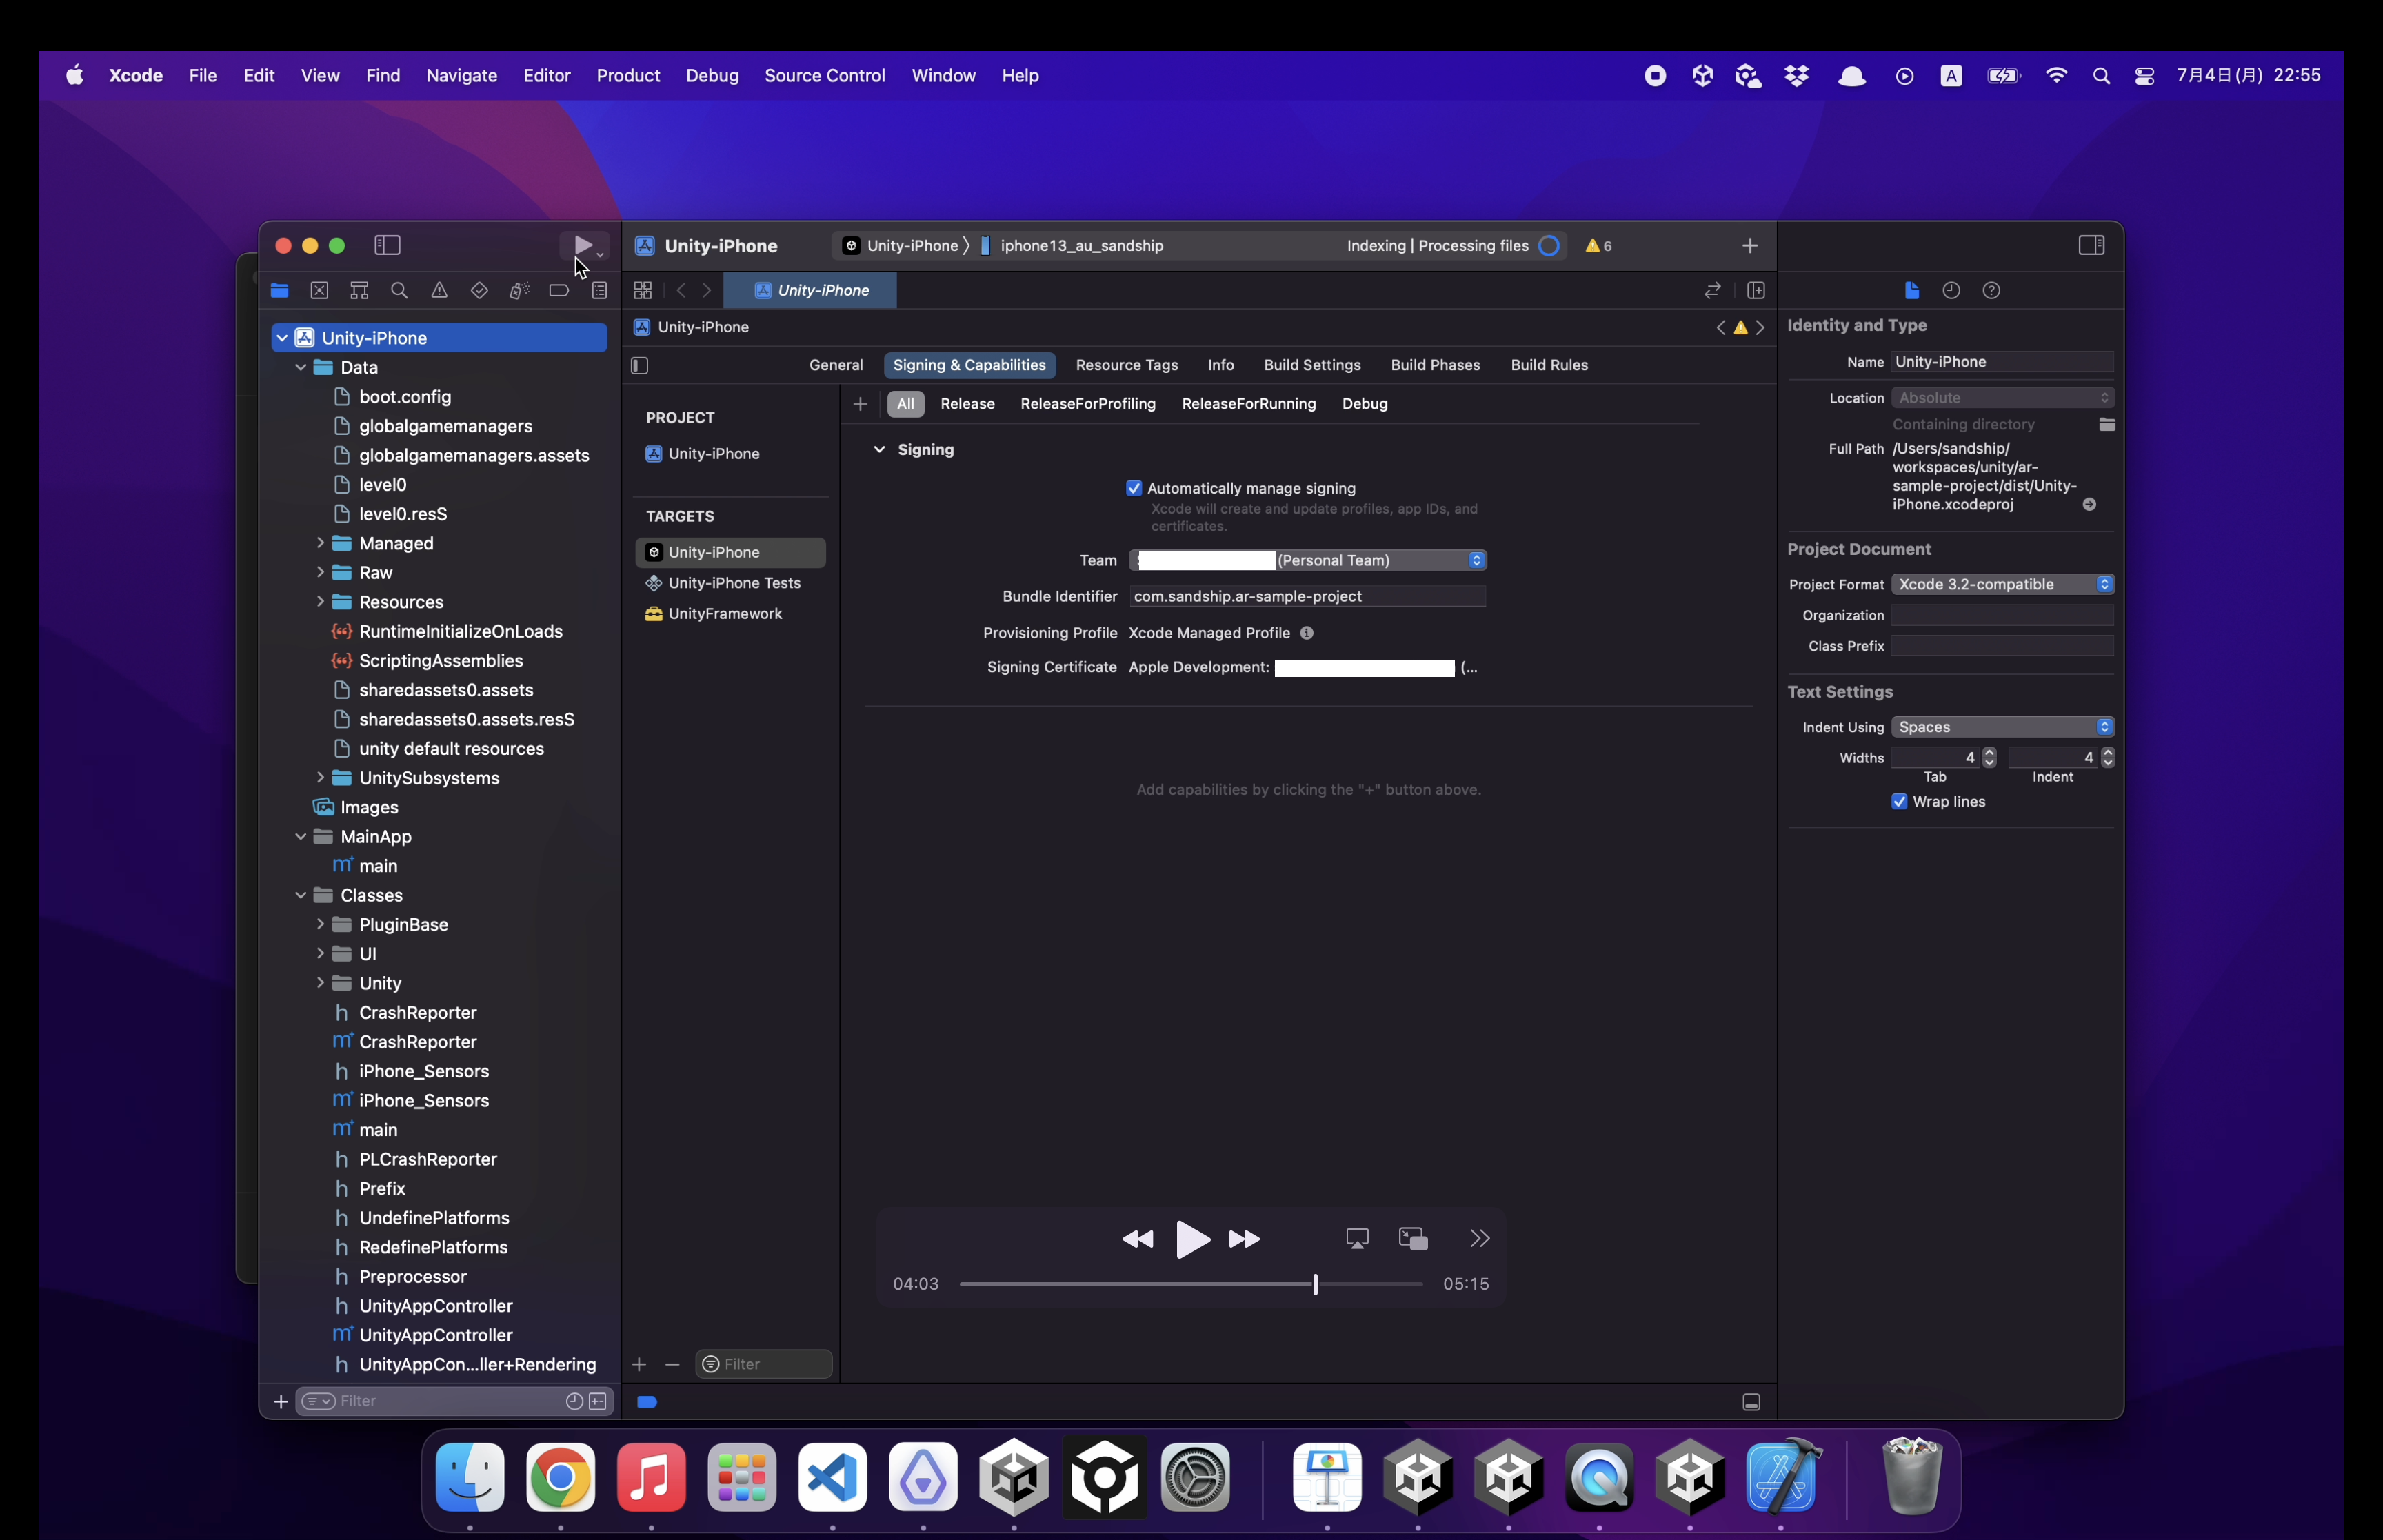The height and width of the screenshot is (1540, 2383).
Task: Open the Indent Using Spaces dropdown
Action: click(2003, 727)
